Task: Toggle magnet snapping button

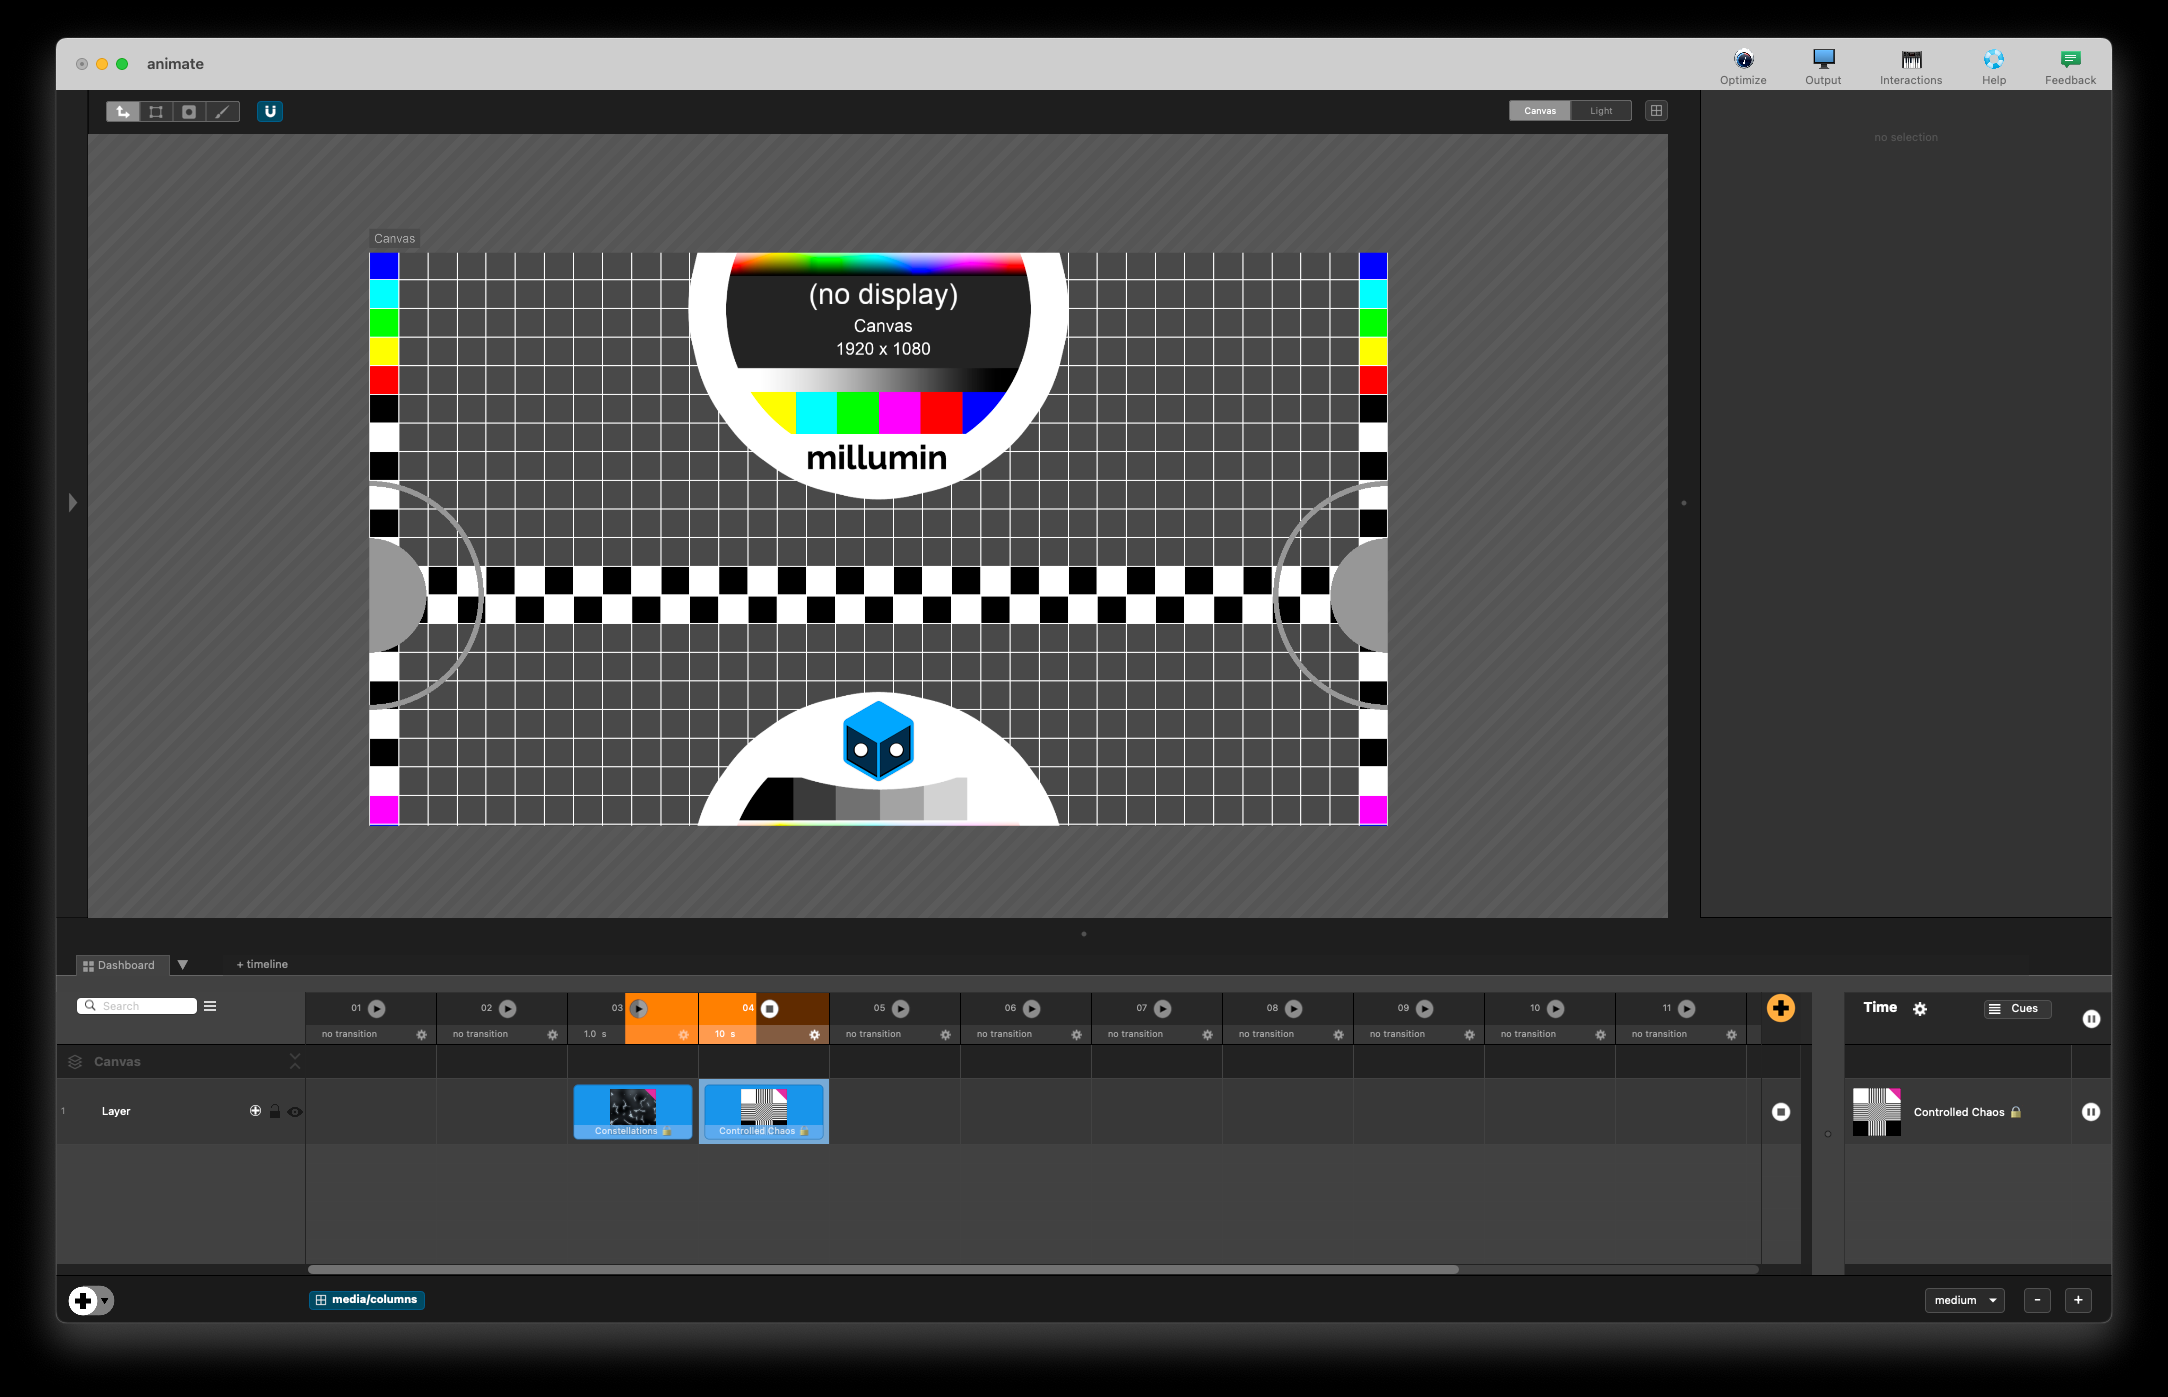Action: pos(270,112)
